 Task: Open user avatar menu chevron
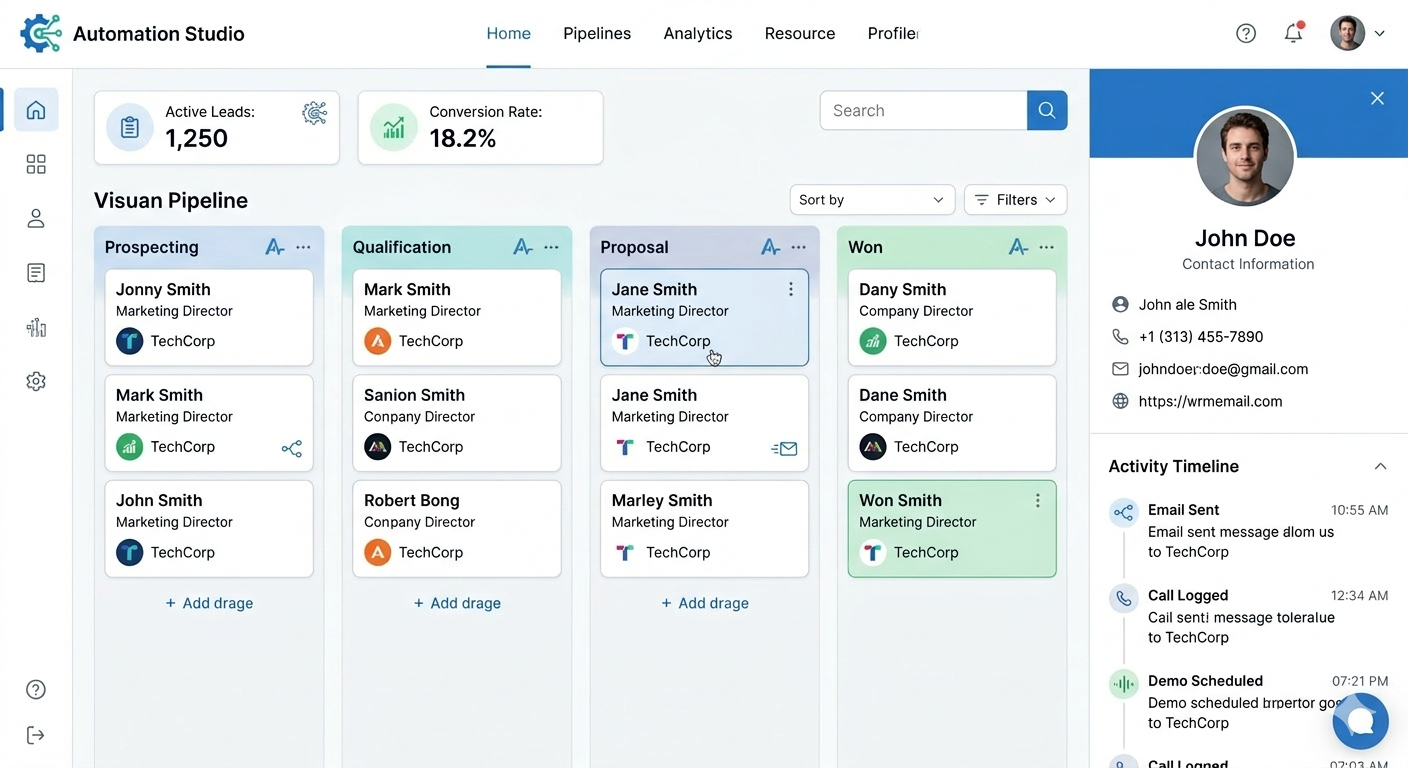pos(1380,33)
